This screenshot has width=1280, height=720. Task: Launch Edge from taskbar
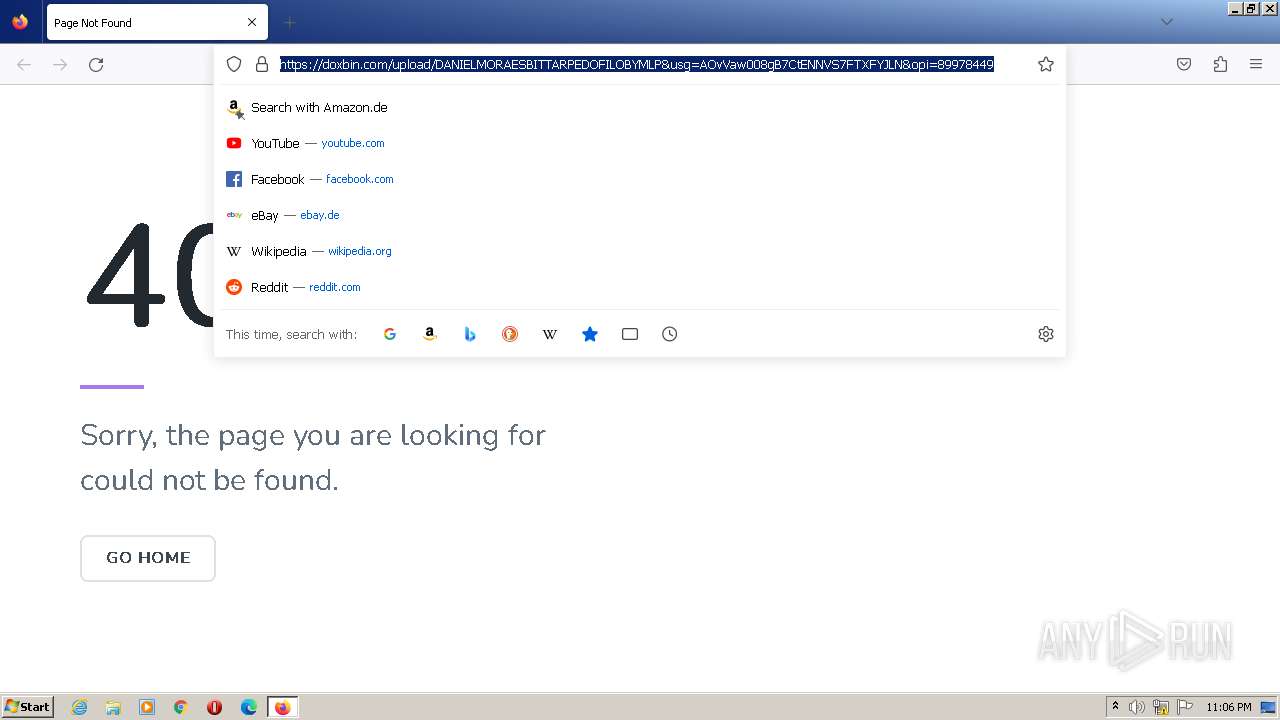pos(249,707)
